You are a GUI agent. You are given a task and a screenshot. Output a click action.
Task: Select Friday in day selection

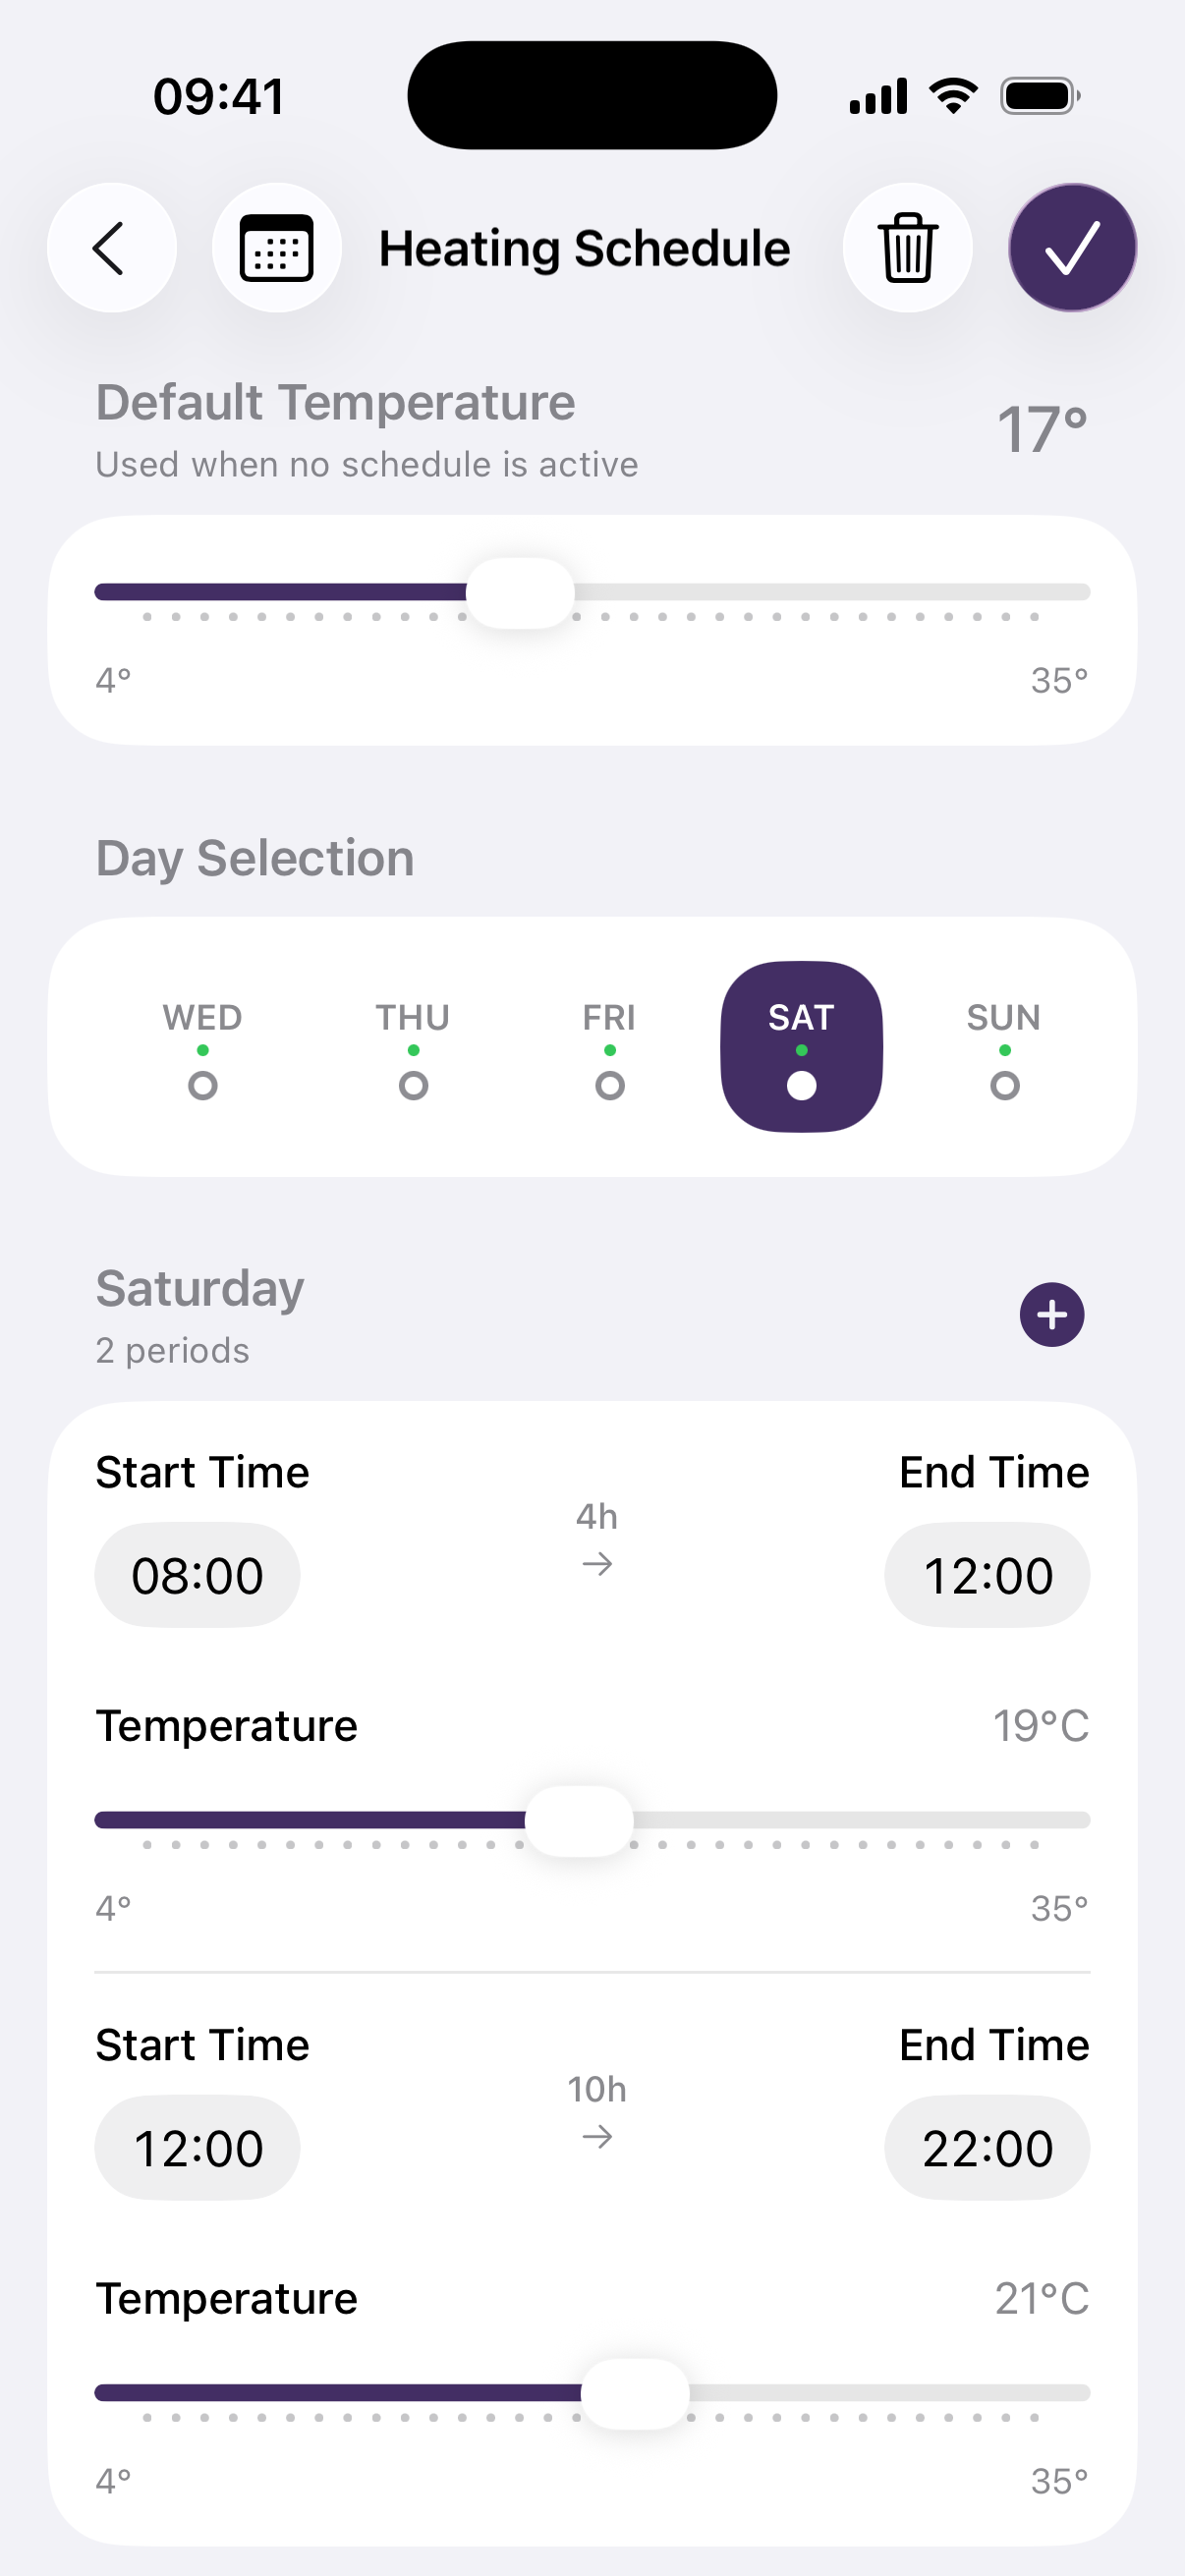click(609, 1047)
